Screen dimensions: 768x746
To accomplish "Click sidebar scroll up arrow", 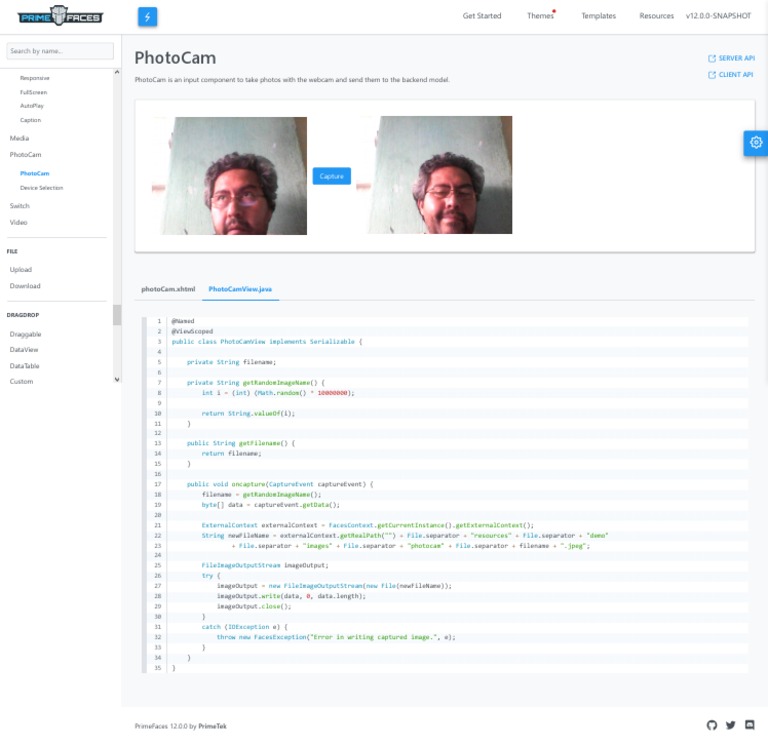I will coord(117,72).
